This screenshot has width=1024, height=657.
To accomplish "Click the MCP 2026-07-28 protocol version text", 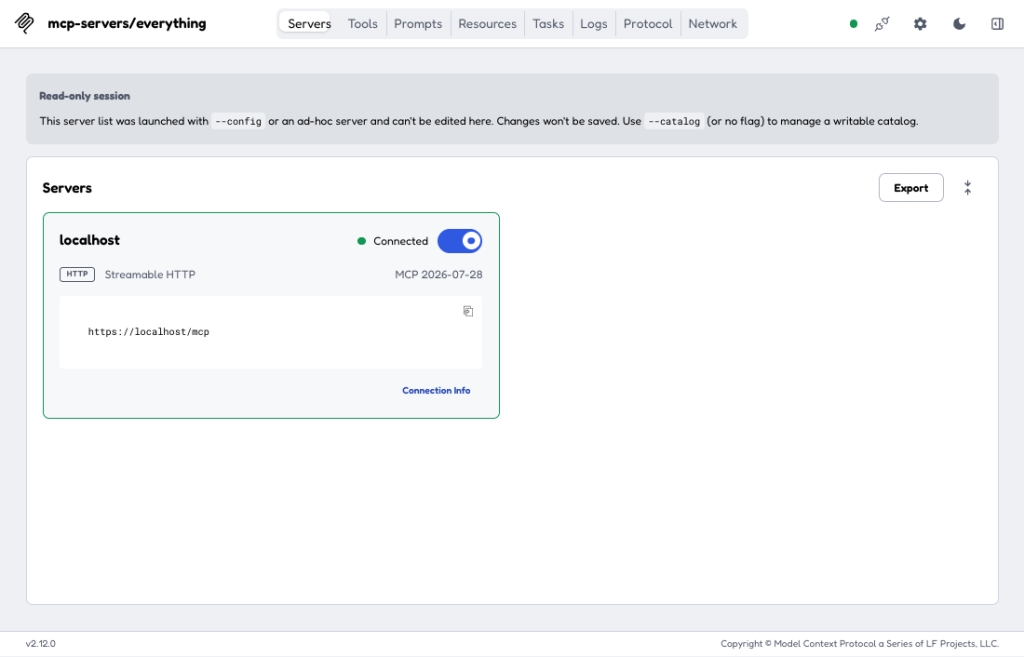I will tap(438, 275).
